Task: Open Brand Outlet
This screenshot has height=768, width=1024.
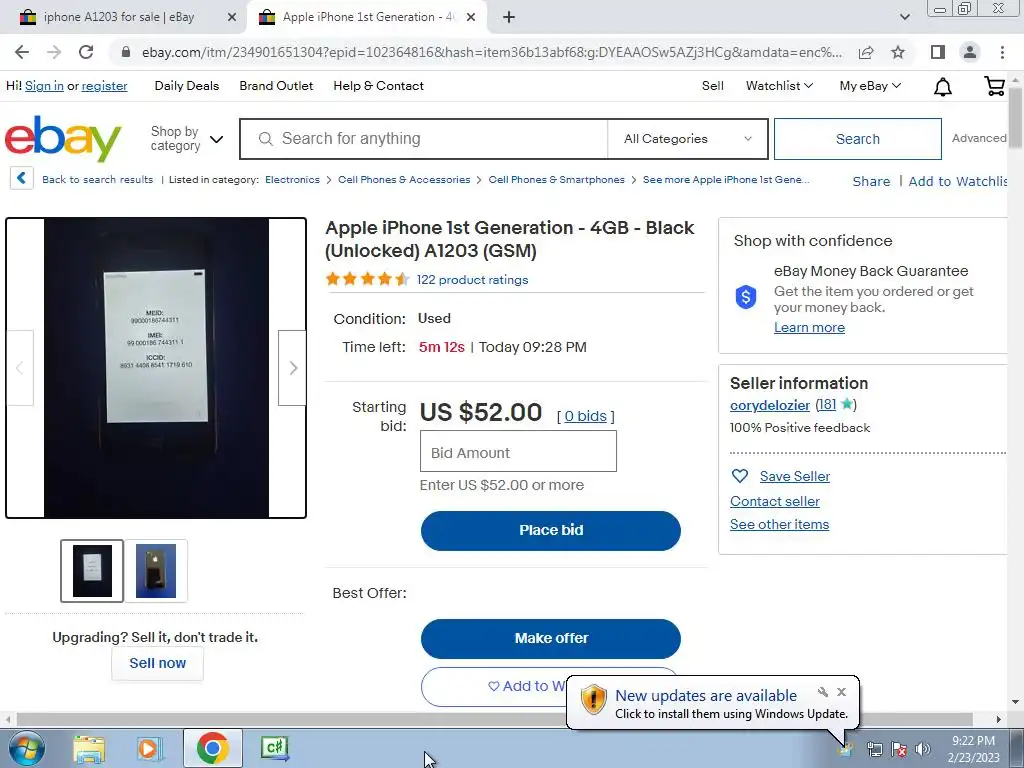Action: 276,86
